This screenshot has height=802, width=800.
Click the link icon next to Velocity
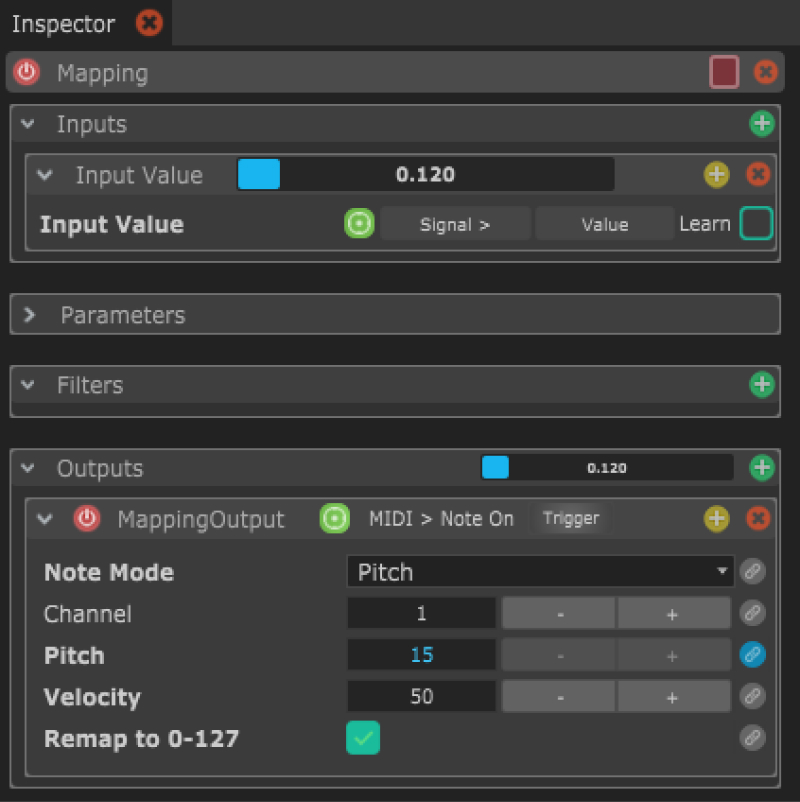coord(752,697)
